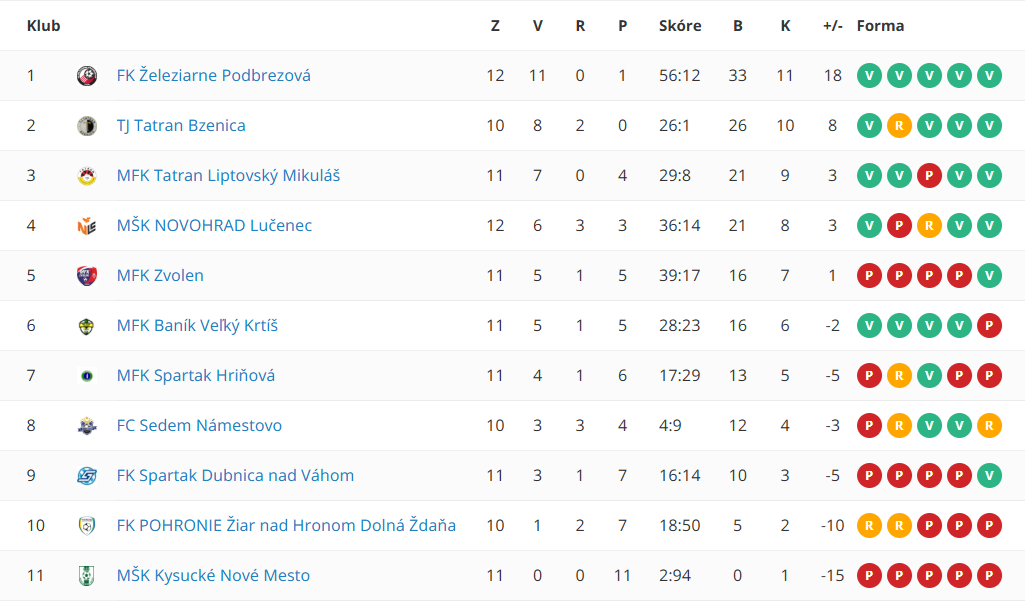
Task: Click the MFK Tatran Liptovský Mikuláš crest
Action: click(87, 176)
